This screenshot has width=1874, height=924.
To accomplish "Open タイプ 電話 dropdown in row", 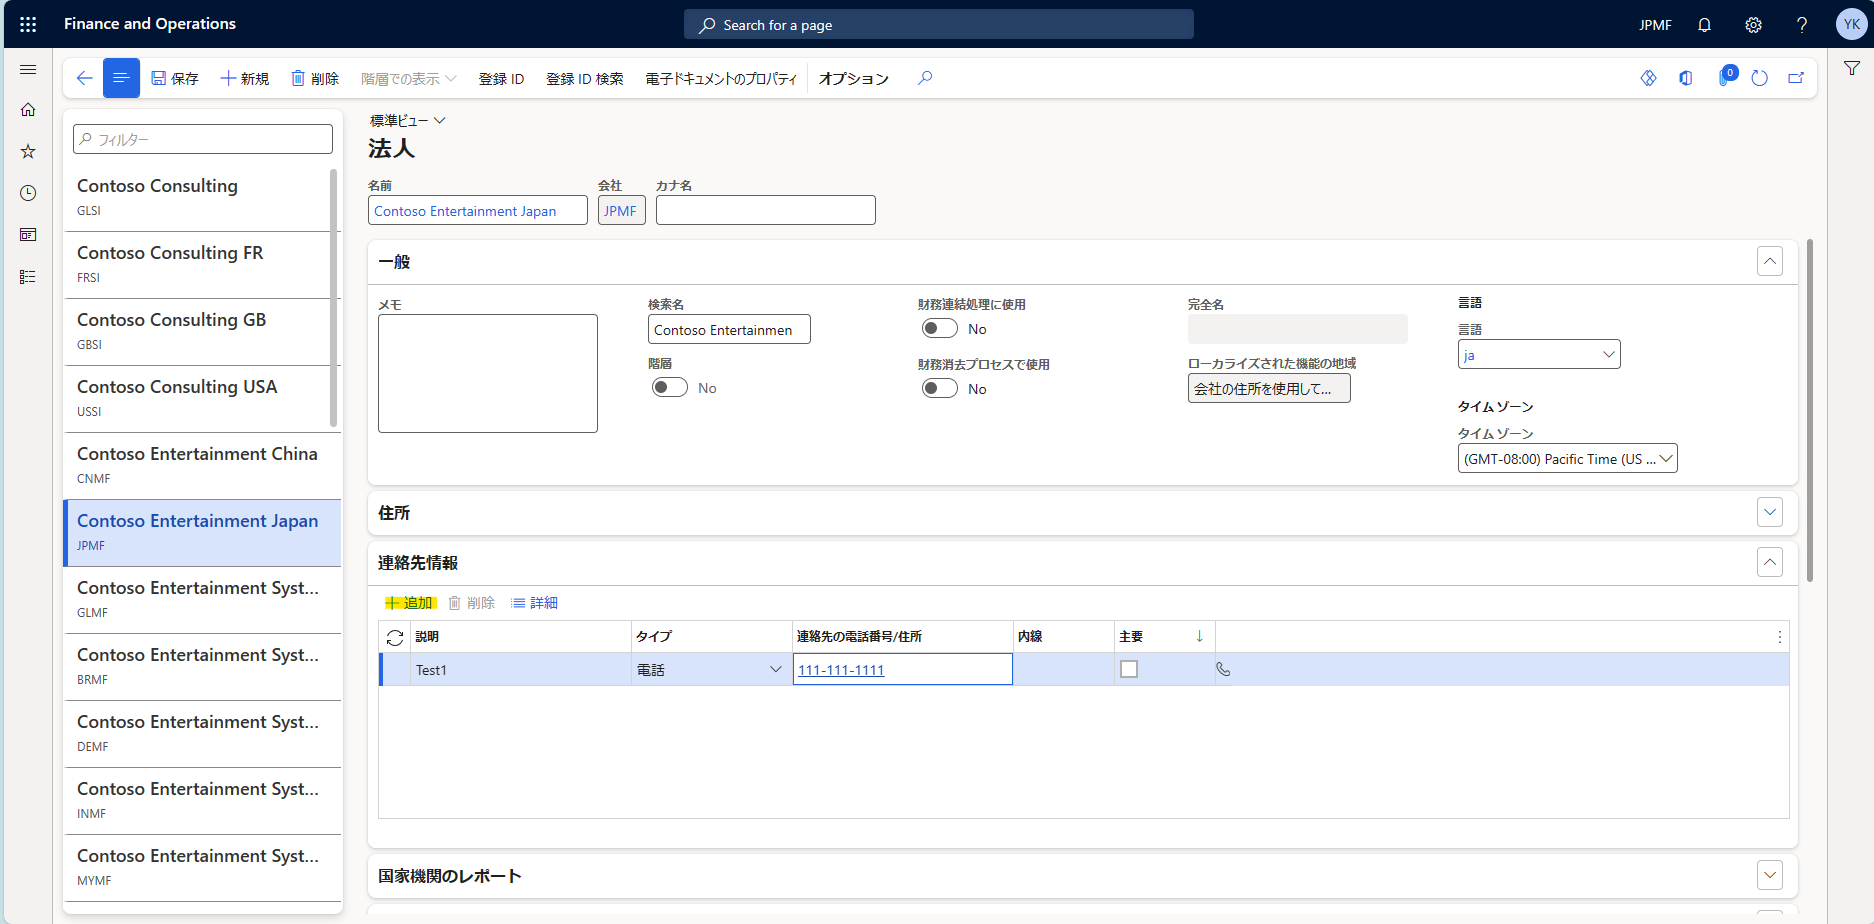I will point(775,669).
